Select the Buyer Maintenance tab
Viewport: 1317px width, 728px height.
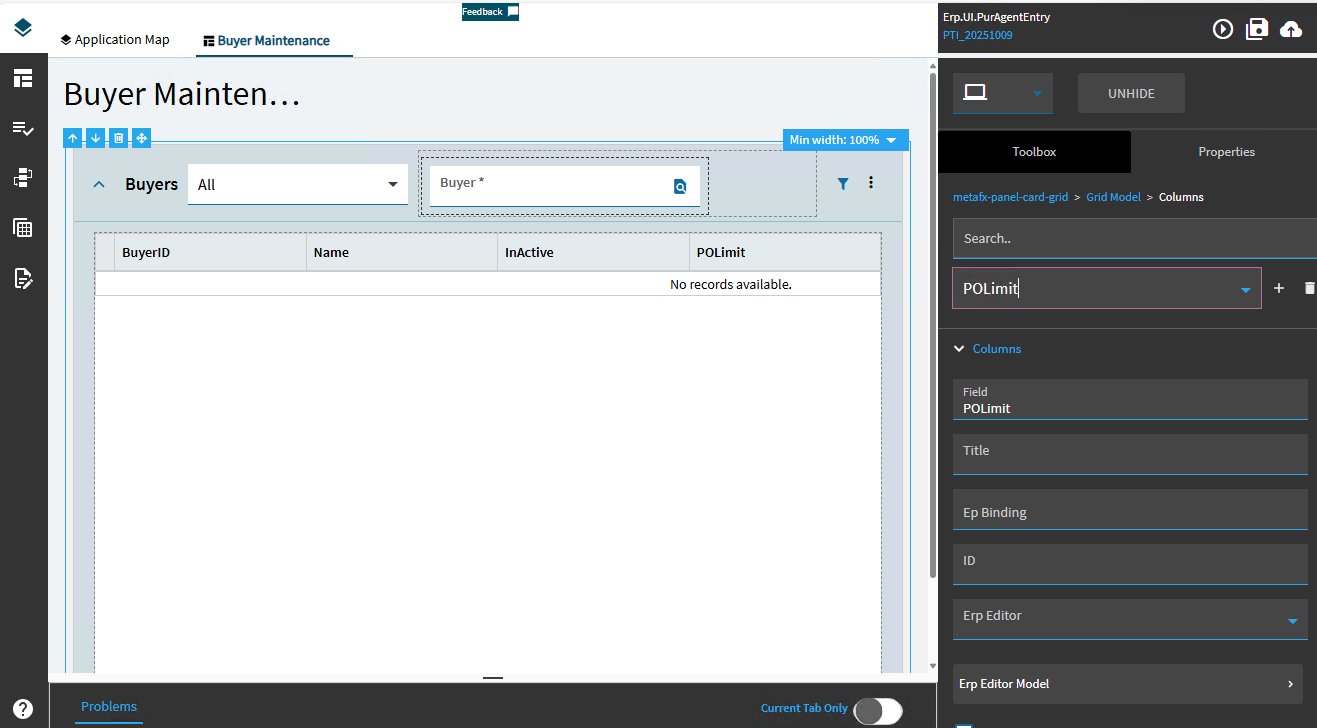(266, 41)
